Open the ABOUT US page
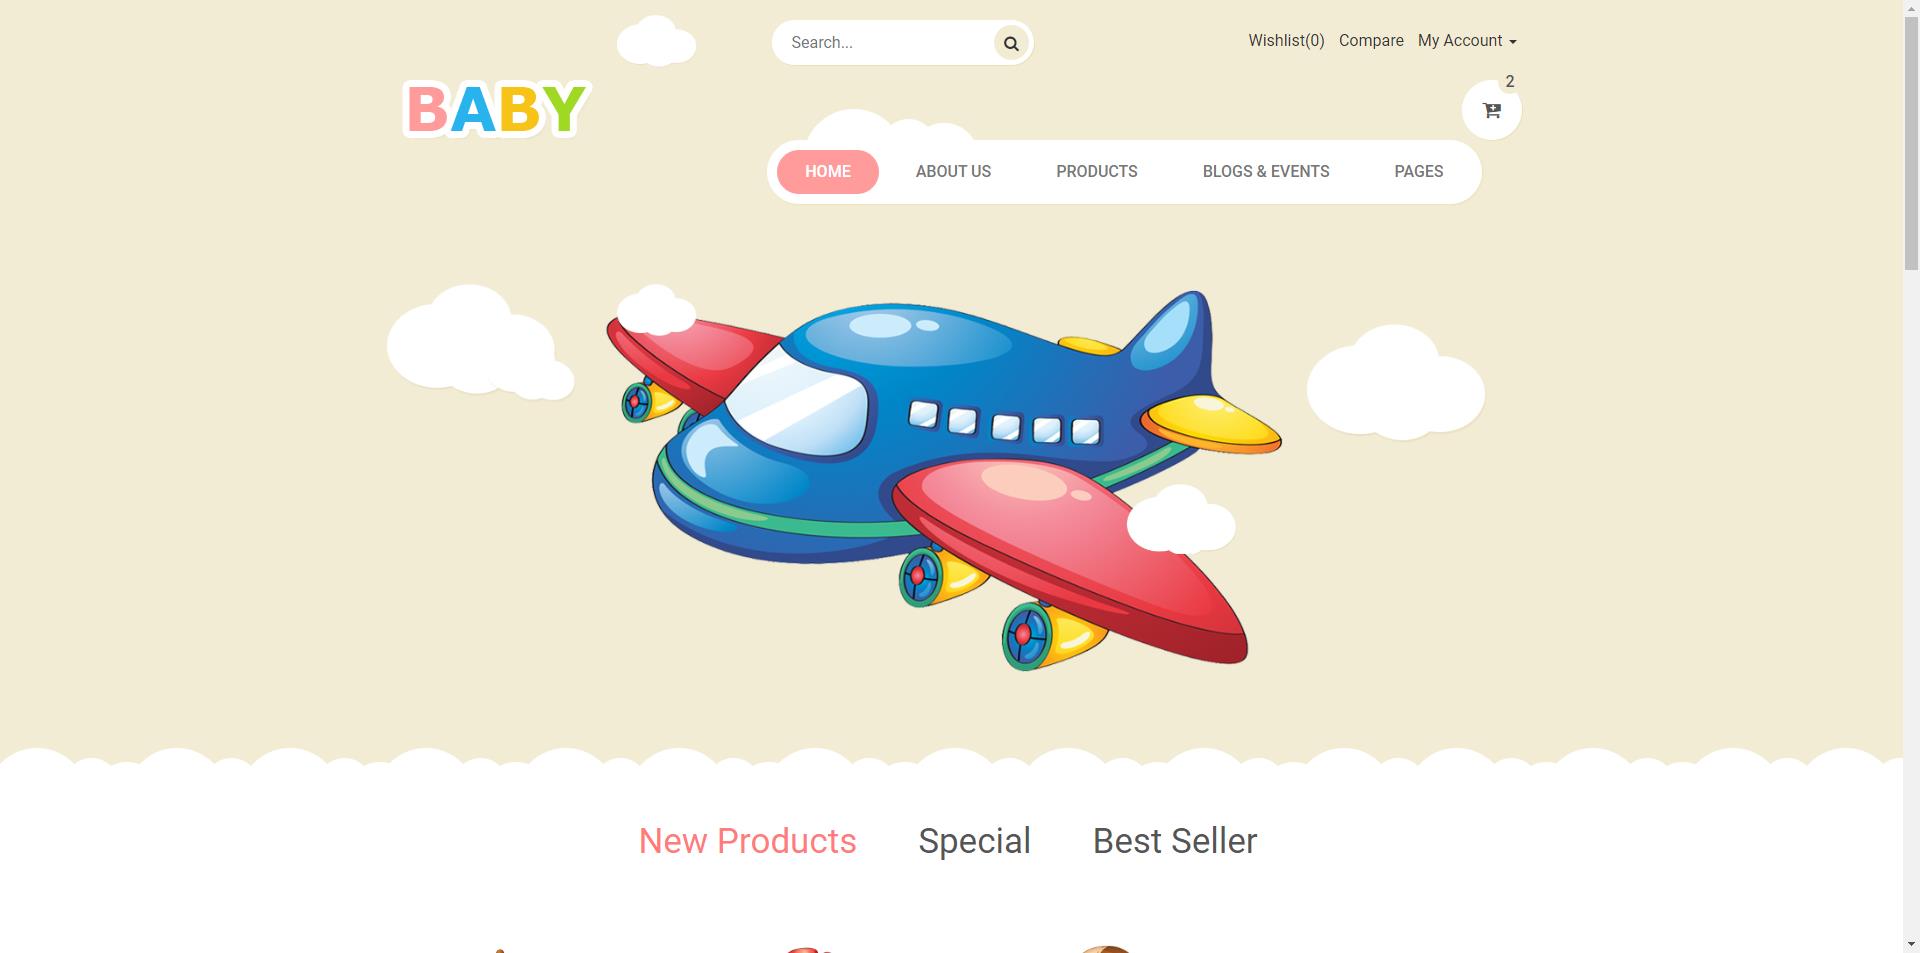The width and height of the screenshot is (1920, 953). coord(953,171)
